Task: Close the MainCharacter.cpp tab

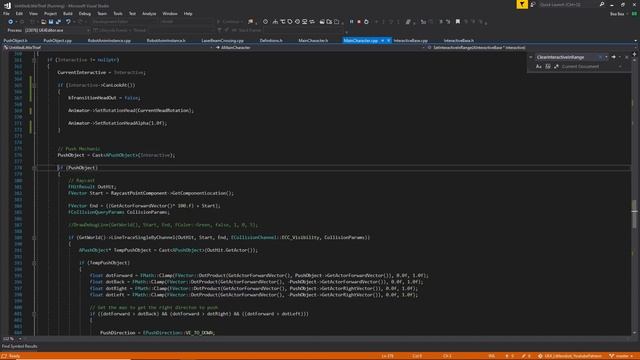Action: tap(388, 40)
